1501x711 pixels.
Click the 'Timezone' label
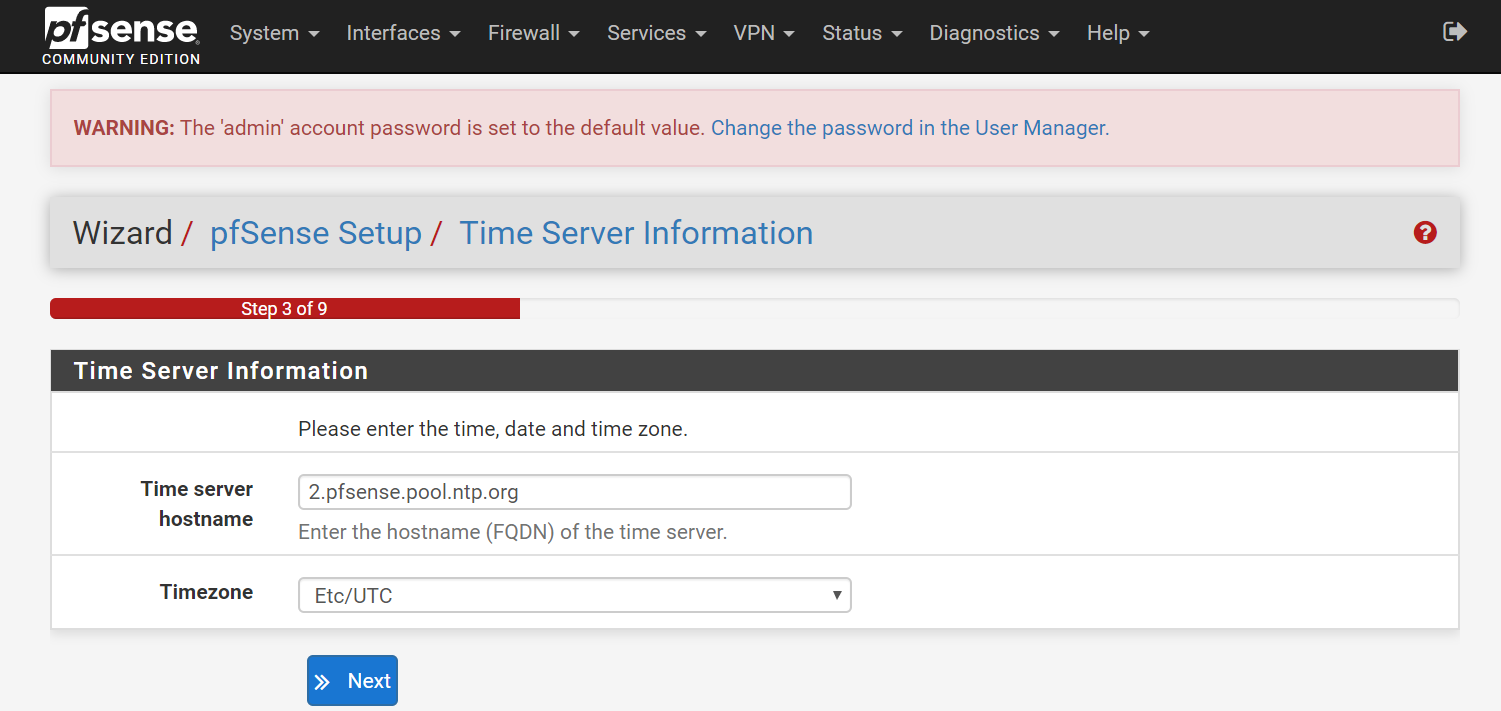point(207,592)
